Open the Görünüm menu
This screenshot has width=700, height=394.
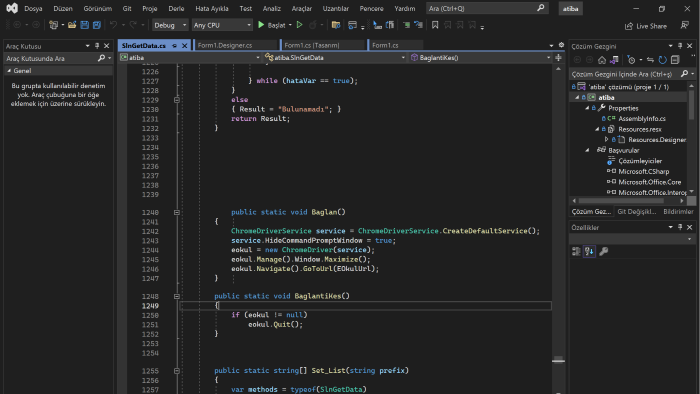click(98, 8)
